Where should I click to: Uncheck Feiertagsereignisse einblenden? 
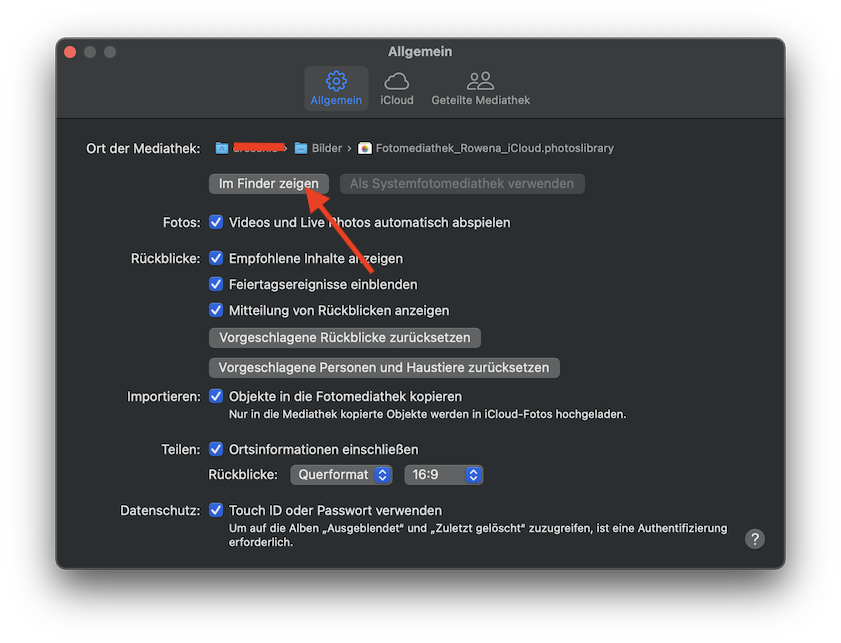(x=216, y=284)
